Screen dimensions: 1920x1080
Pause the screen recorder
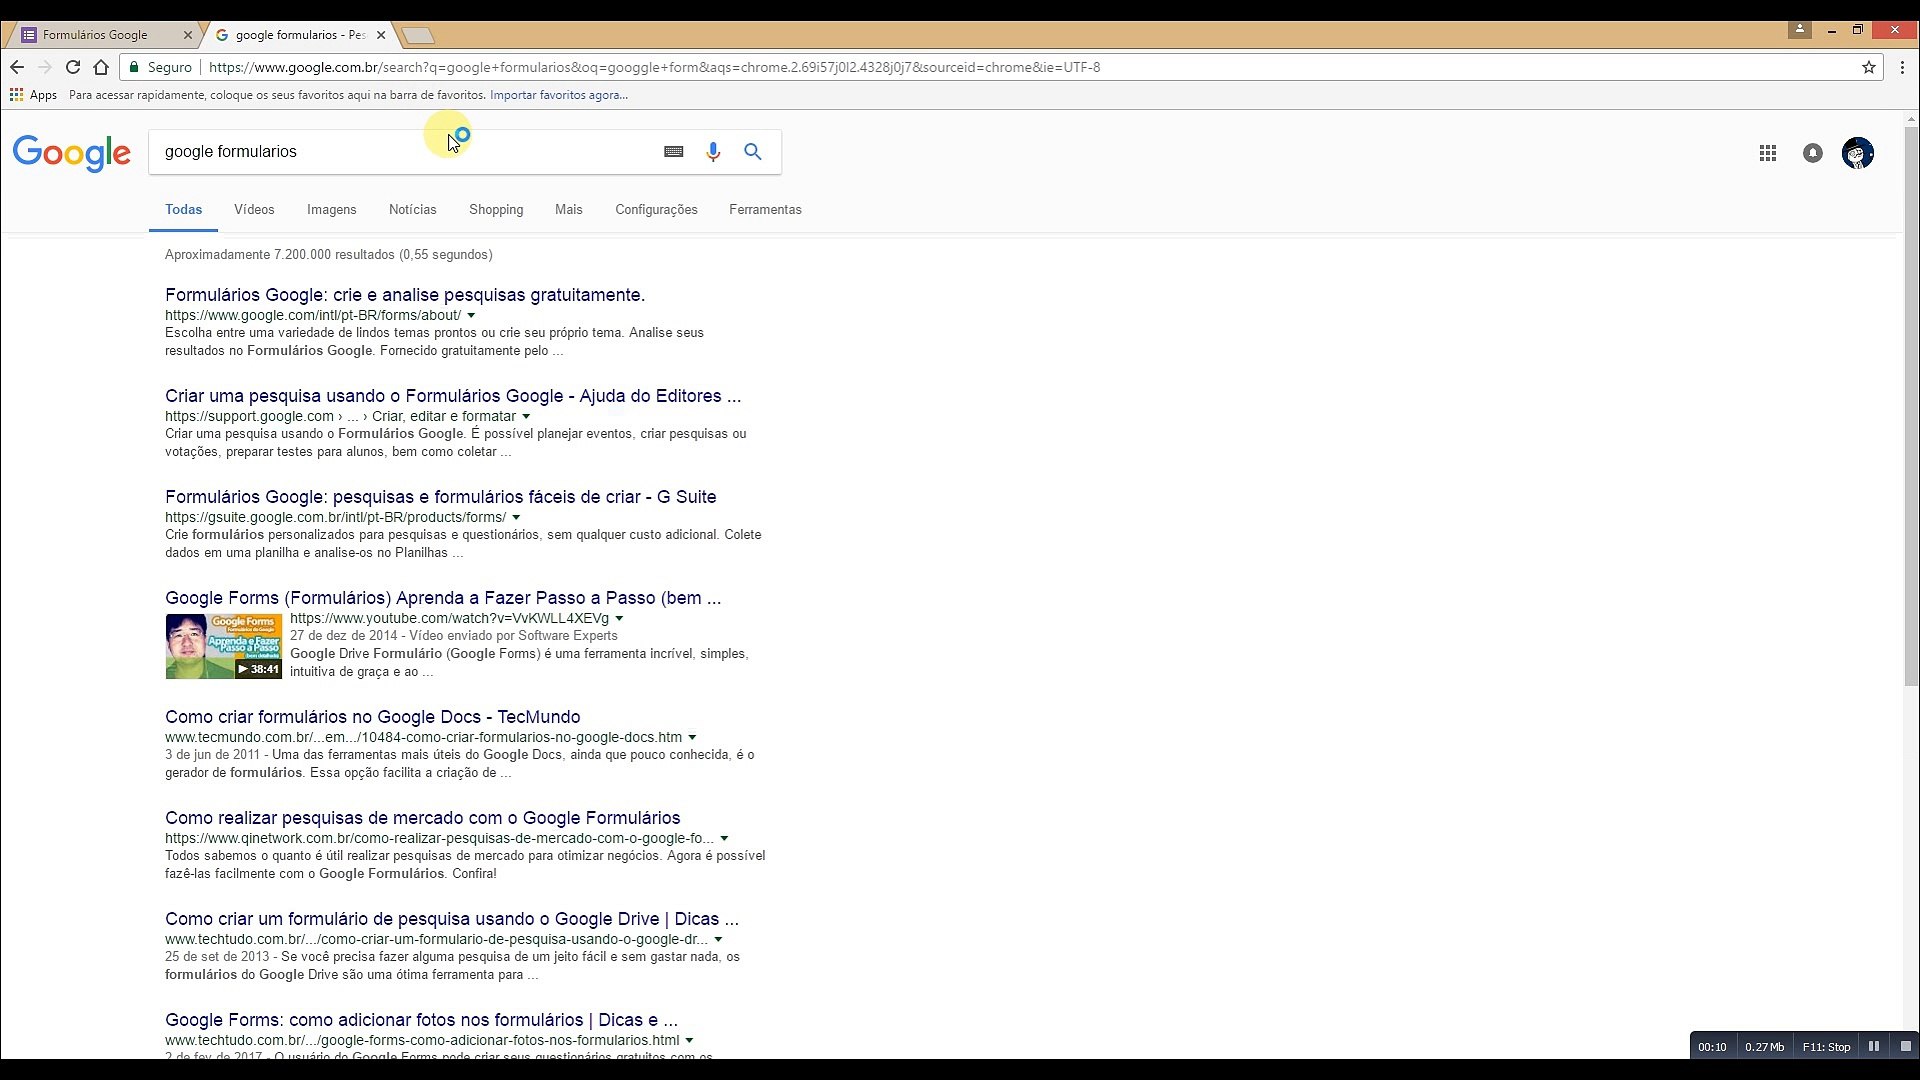coord(1874,1047)
